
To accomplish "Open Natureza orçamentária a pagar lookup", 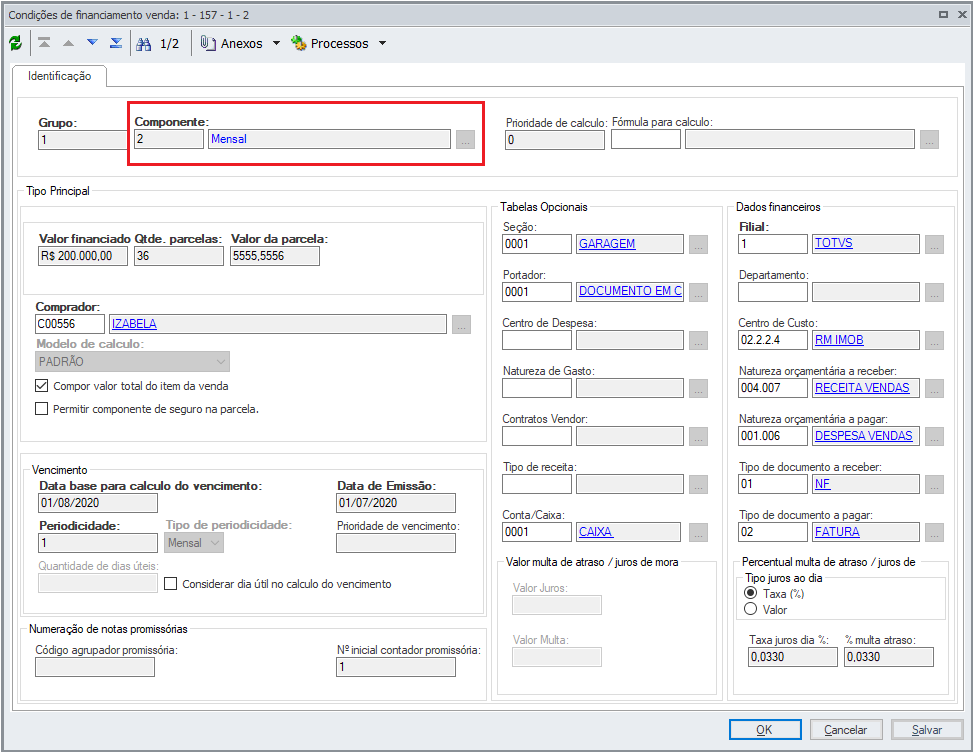I will tap(934, 436).
